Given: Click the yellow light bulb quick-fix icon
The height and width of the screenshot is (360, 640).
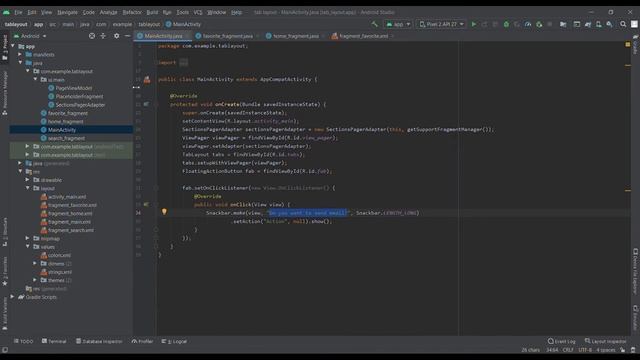Looking at the screenshot, I should (164, 212).
